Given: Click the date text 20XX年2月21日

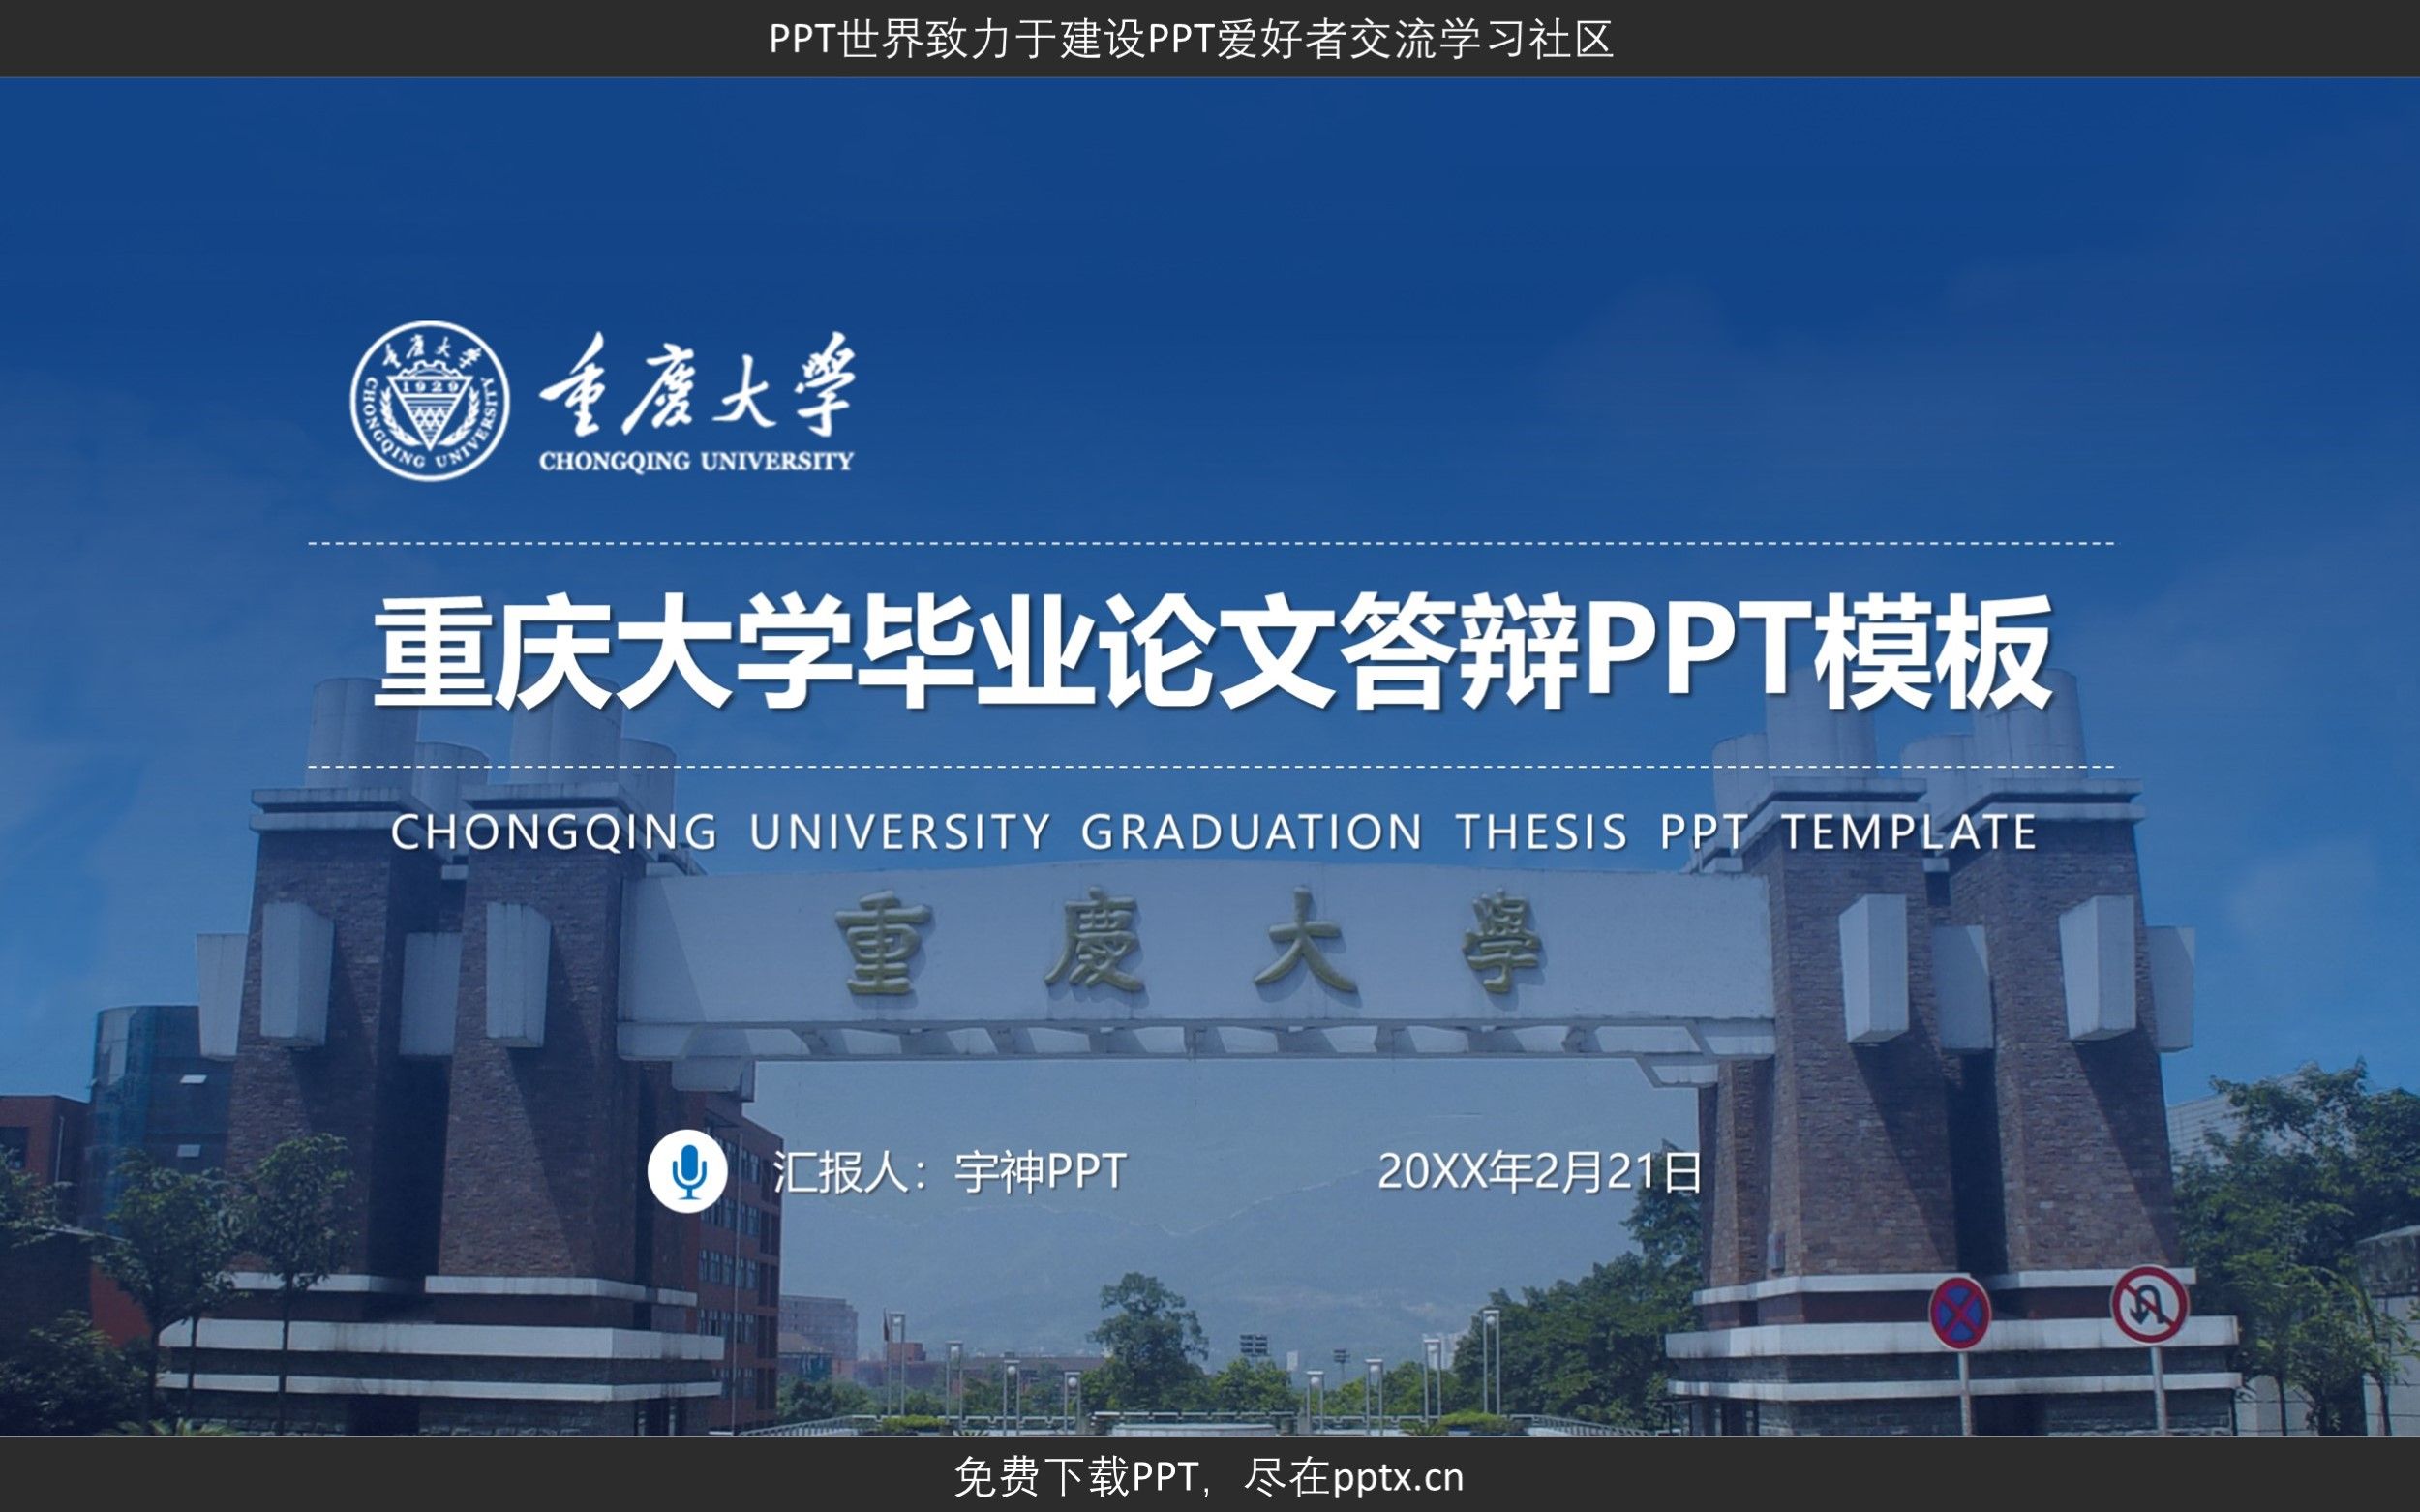Looking at the screenshot, I should coord(1539,1171).
